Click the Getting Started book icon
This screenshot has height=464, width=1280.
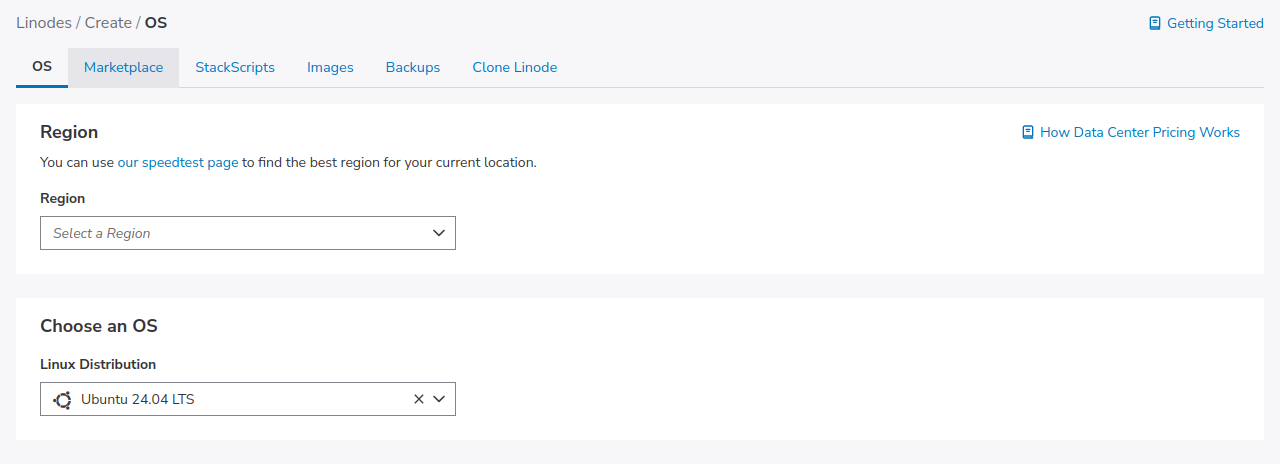pos(1155,23)
